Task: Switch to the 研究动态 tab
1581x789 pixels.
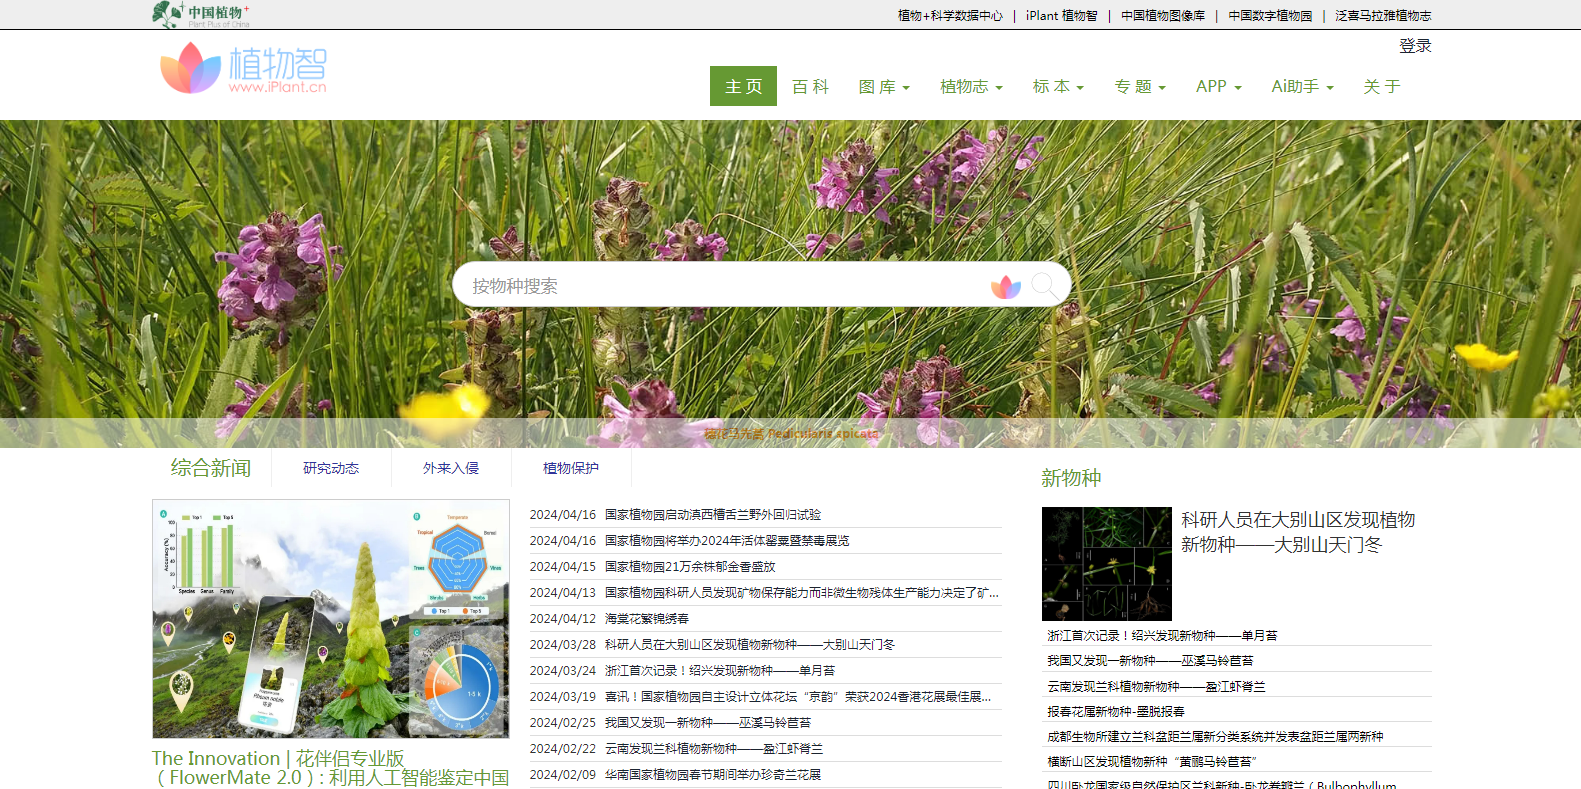Action: [x=331, y=468]
